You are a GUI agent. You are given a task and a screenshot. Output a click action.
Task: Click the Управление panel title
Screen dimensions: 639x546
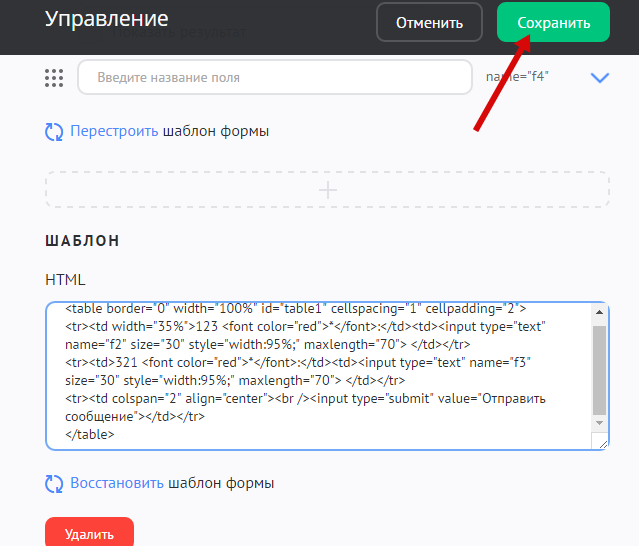tap(106, 20)
